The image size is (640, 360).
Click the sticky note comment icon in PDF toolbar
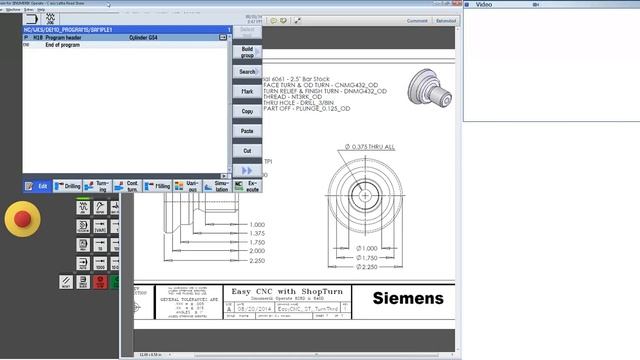click(x=273, y=20)
